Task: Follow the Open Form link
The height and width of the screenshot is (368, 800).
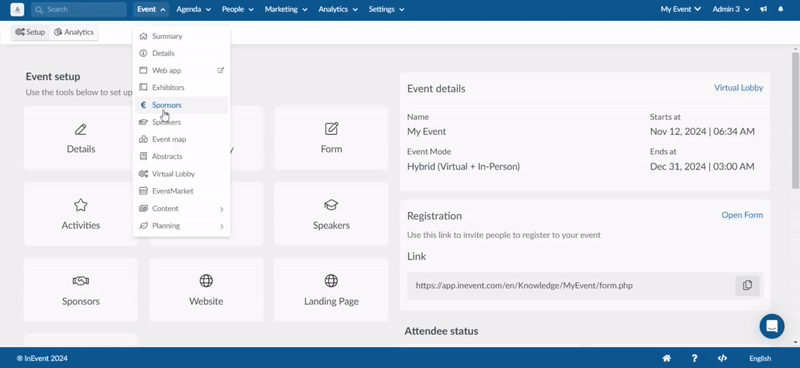Action: [742, 215]
